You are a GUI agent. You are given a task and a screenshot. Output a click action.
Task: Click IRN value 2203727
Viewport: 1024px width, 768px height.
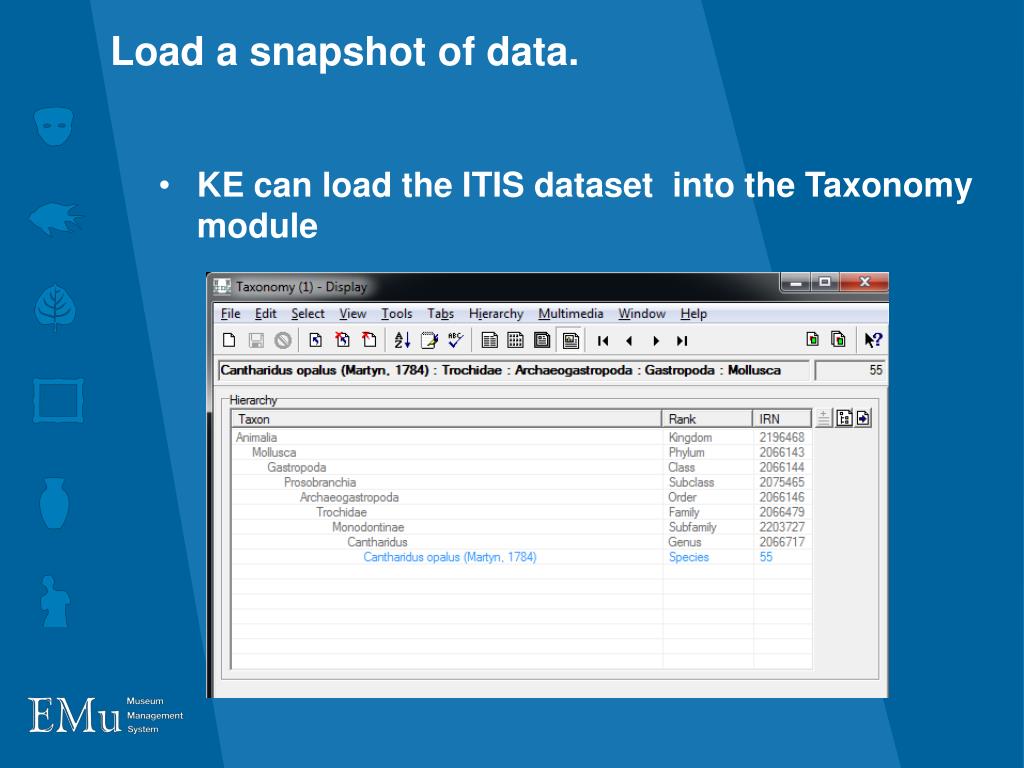click(782, 527)
